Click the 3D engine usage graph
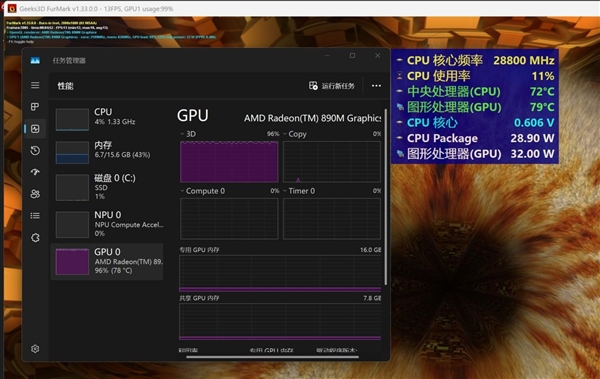Image resolution: width=600 pixels, height=379 pixels. 229,162
